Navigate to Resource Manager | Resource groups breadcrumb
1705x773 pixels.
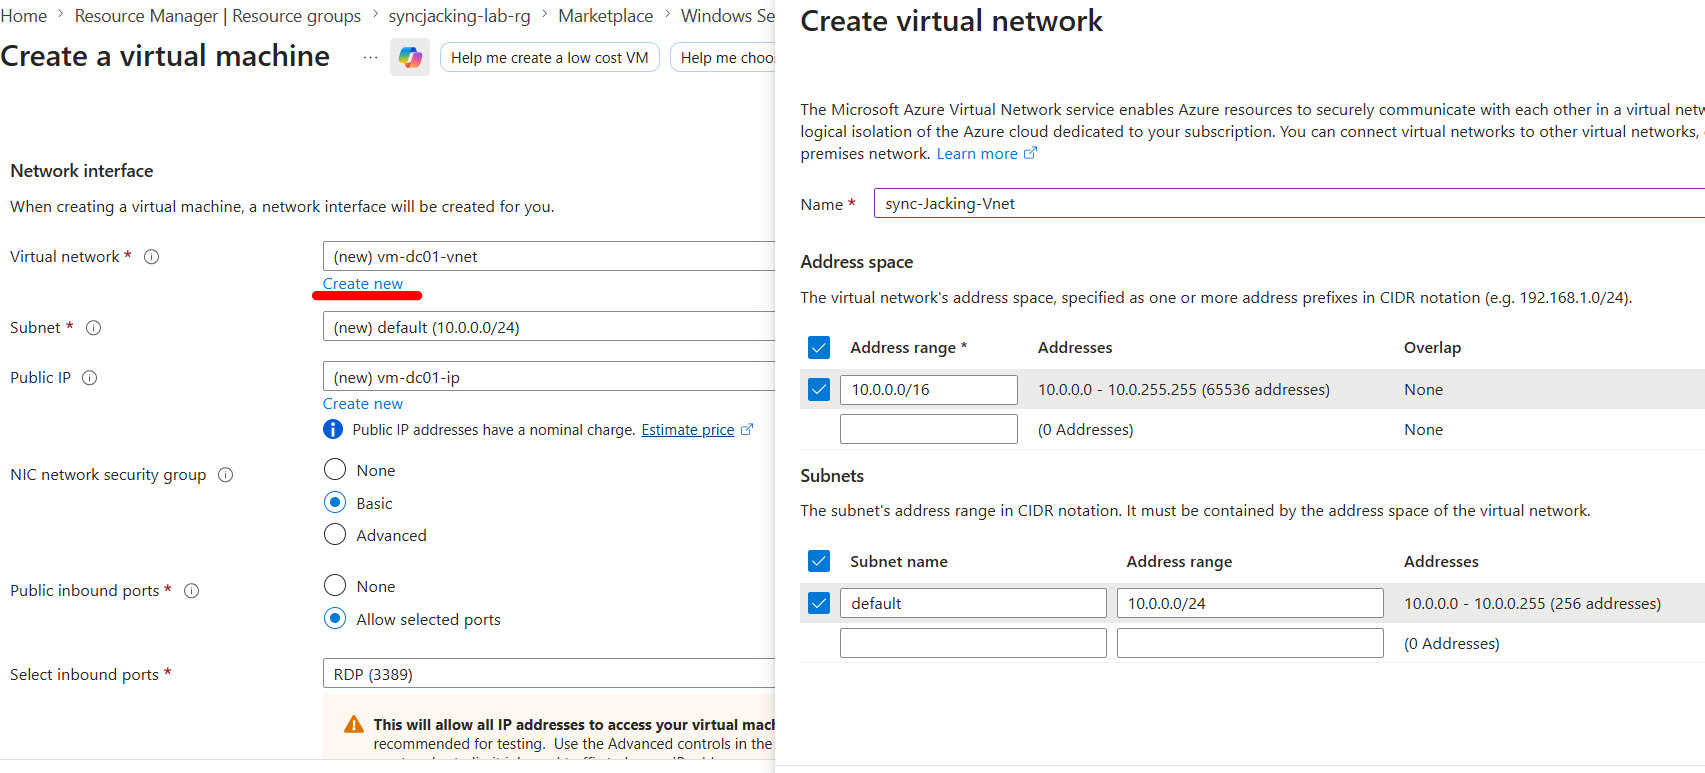click(218, 16)
